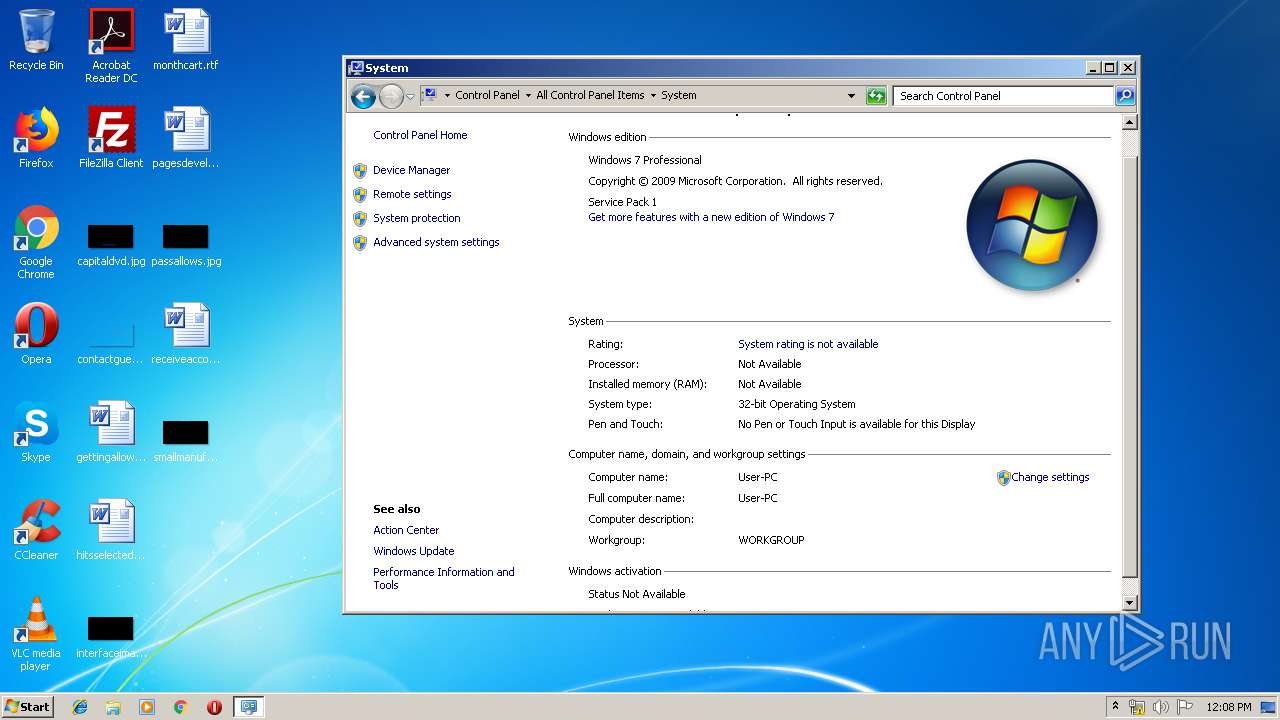1280x720 pixels.
Task: Select the interfaceima... file icon
Action: click(111, 637)
